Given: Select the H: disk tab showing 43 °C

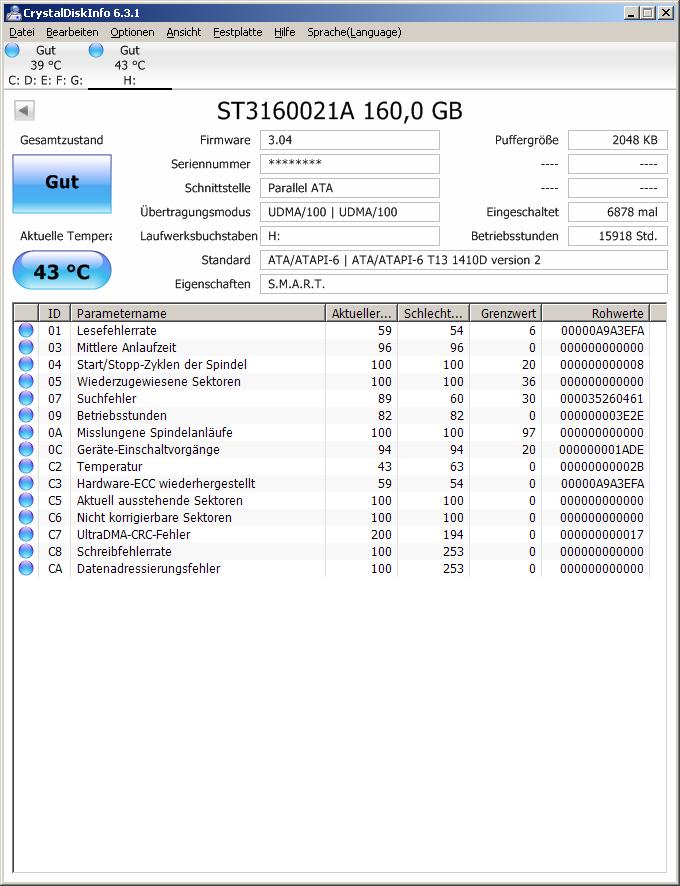Looking at the screenshot, I should tap(129, 65).
